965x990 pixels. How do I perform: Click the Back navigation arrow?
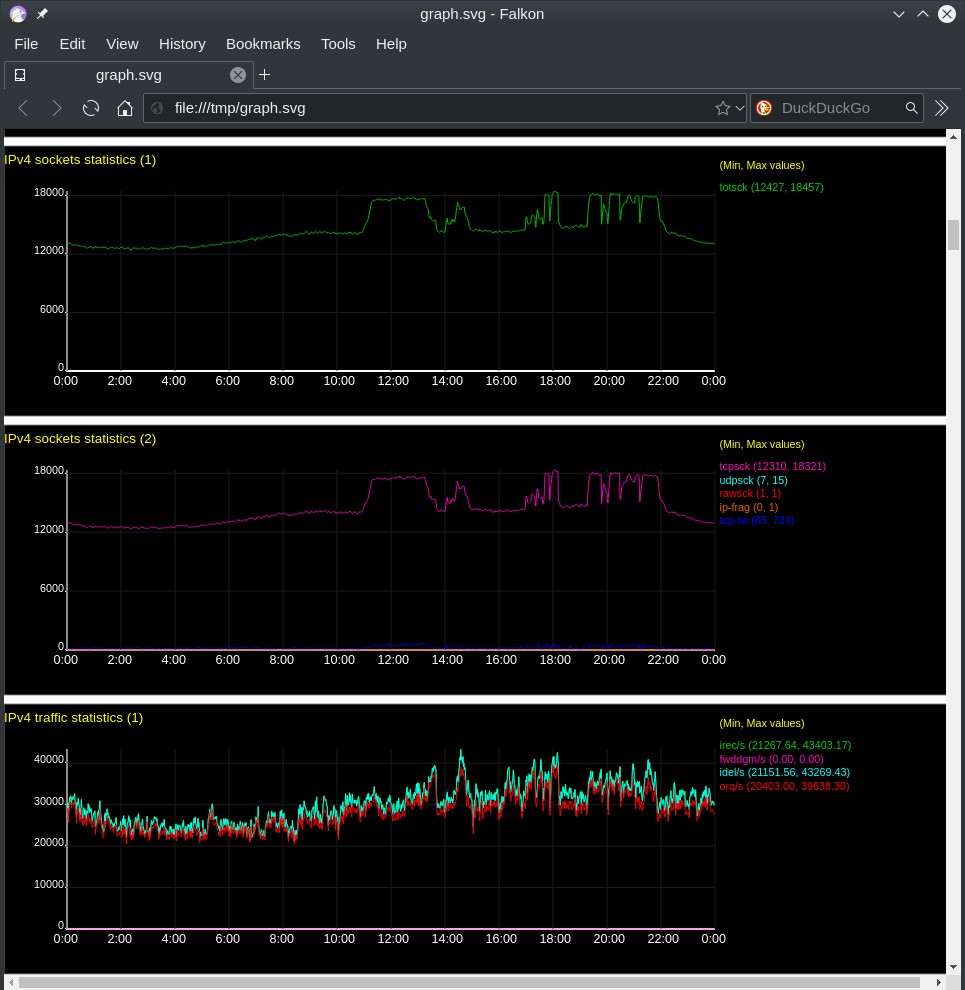coord(24,108)
